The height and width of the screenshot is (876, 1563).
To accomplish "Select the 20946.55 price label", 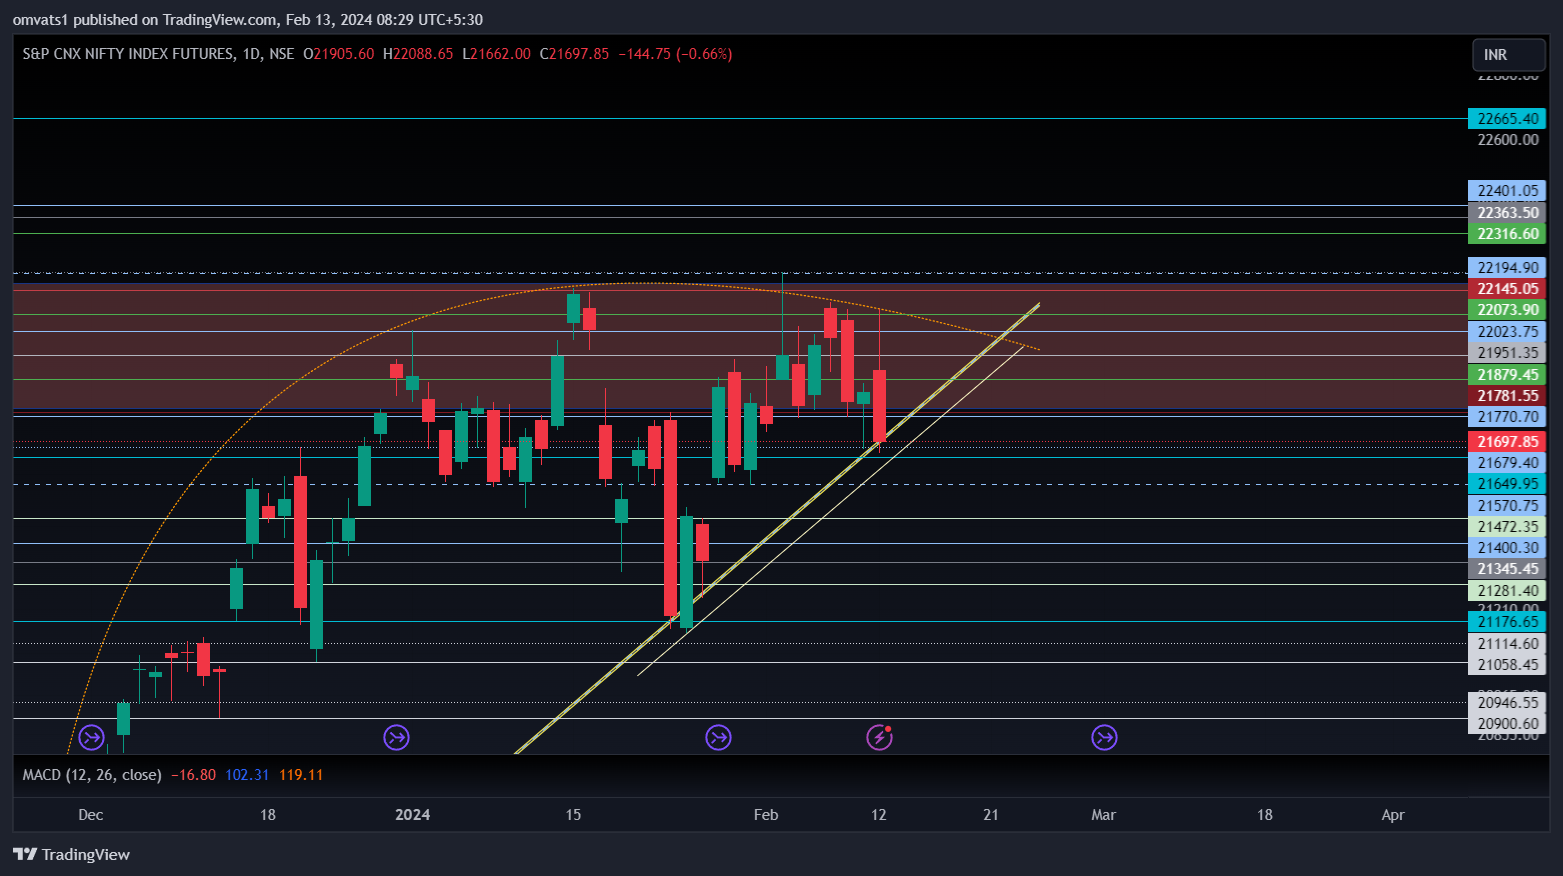I will coord(1506,703).
